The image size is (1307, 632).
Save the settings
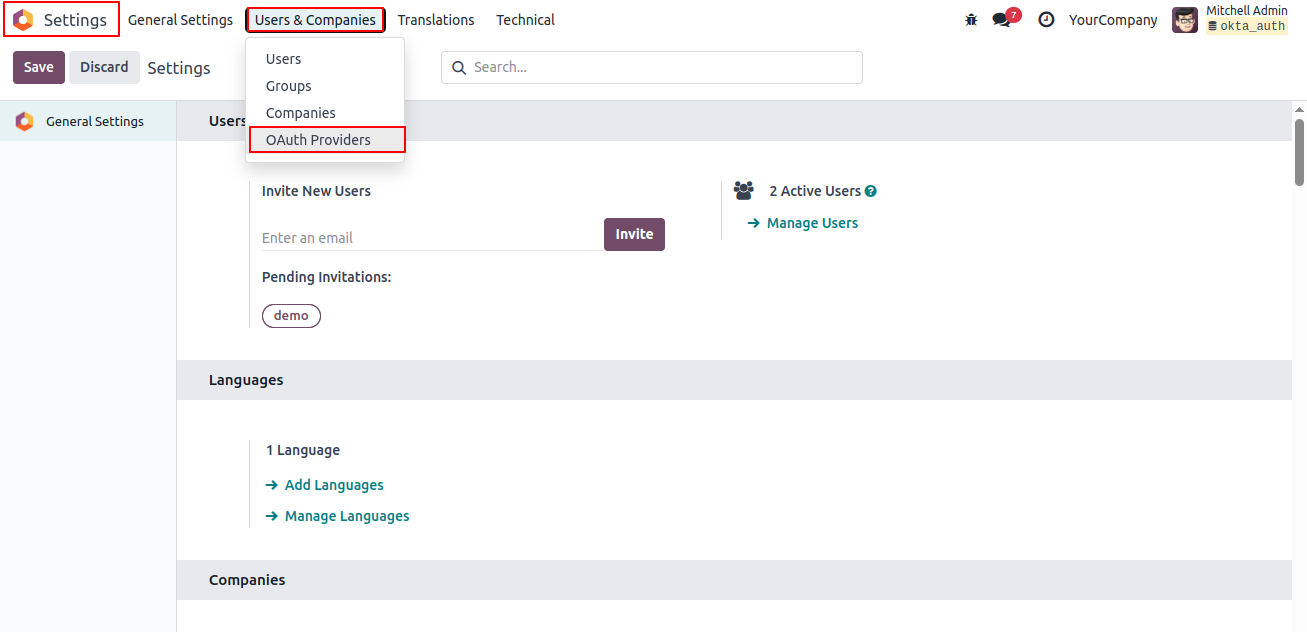[x=39, y=67]
